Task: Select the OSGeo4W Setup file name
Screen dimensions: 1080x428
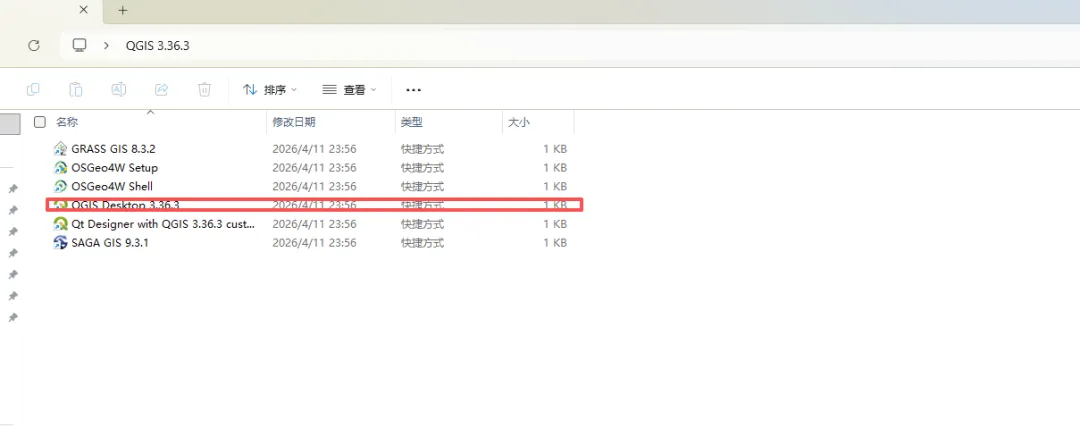Action: (114, 167)
